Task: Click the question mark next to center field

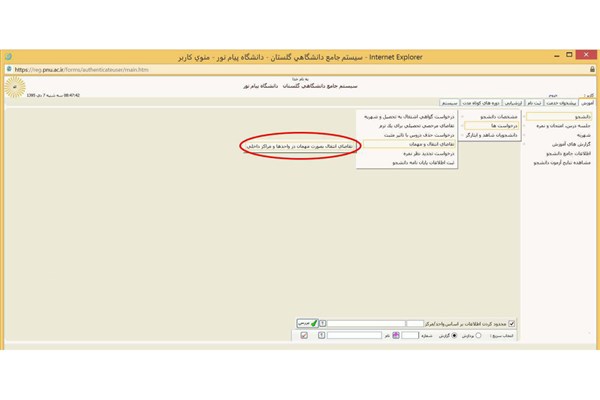Action: click(323, 323)
